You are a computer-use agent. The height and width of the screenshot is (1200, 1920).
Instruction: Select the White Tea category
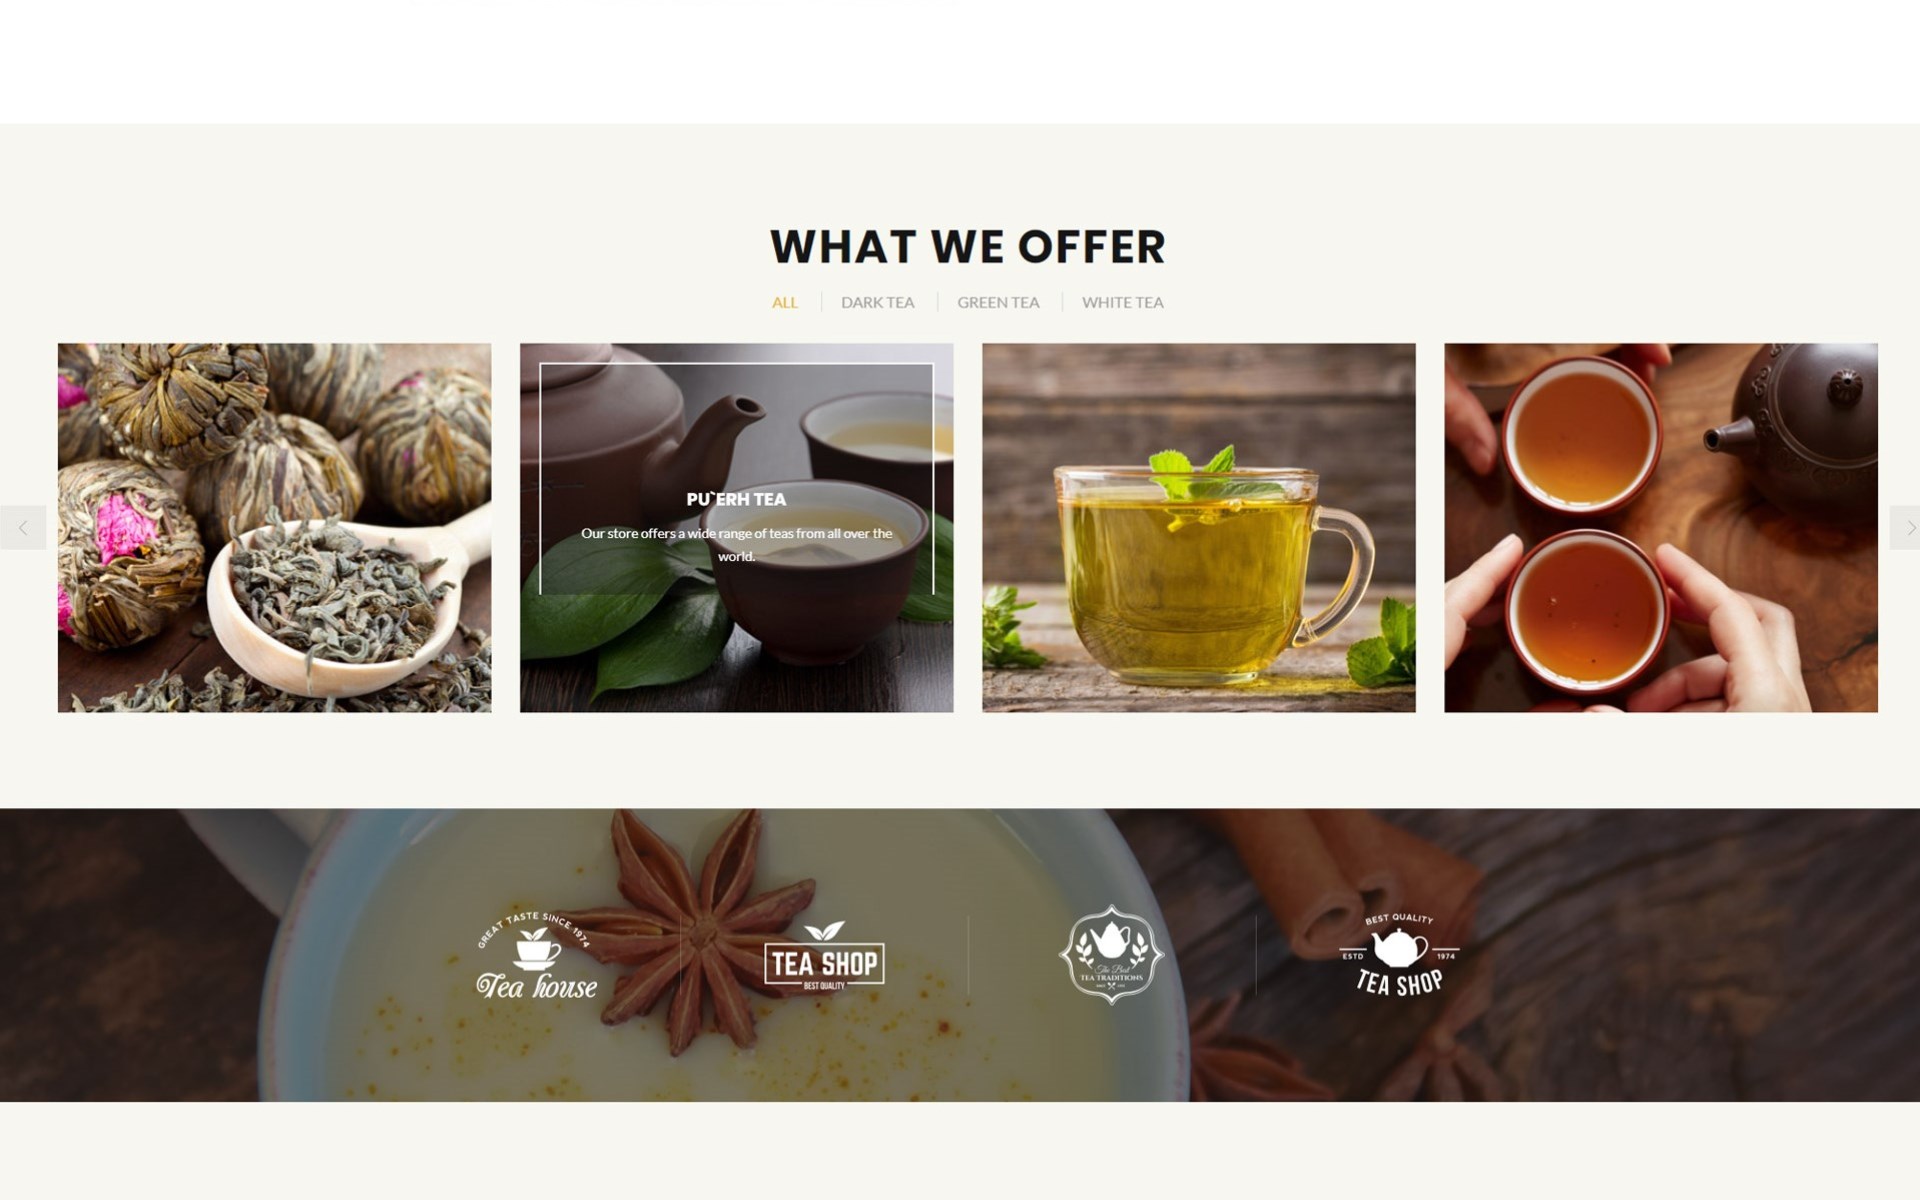(x=1123, y=302)
